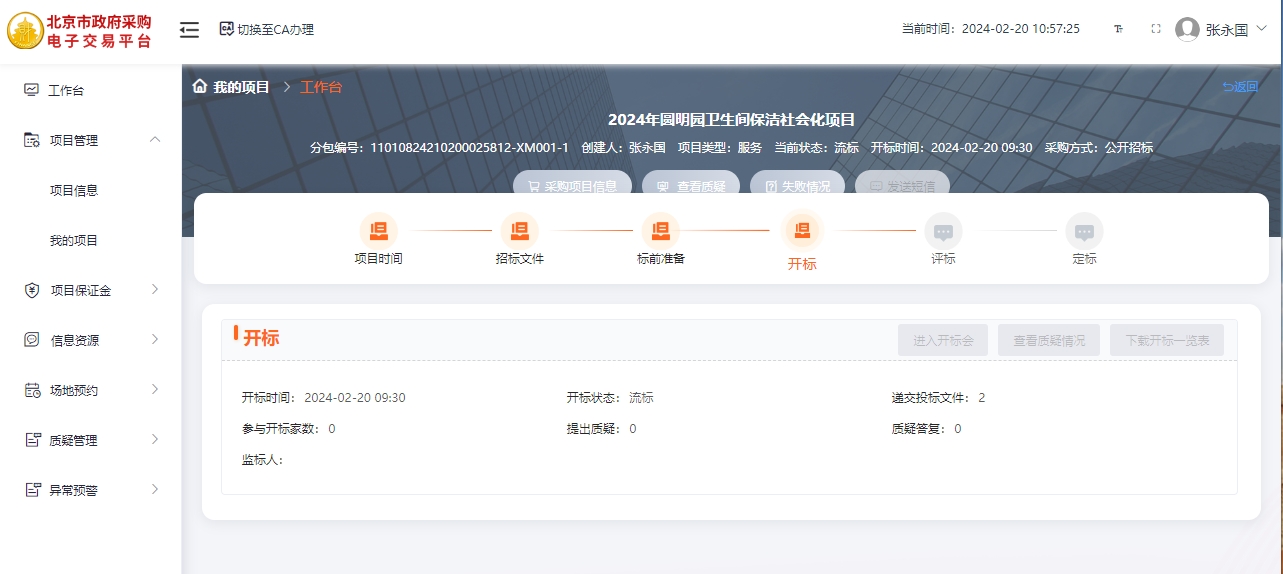This screenshot has height=574, width=1283.
Task: Click the 评标 grey step icon
Action: coord(943,231)
